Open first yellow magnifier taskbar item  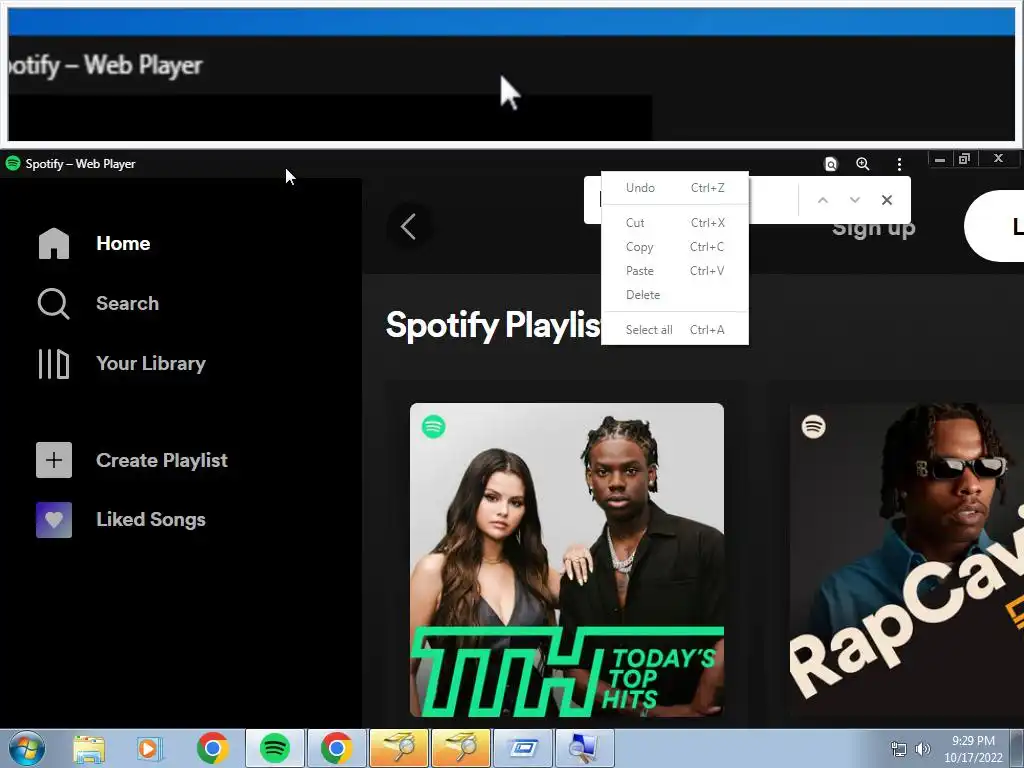pos(398,748)
